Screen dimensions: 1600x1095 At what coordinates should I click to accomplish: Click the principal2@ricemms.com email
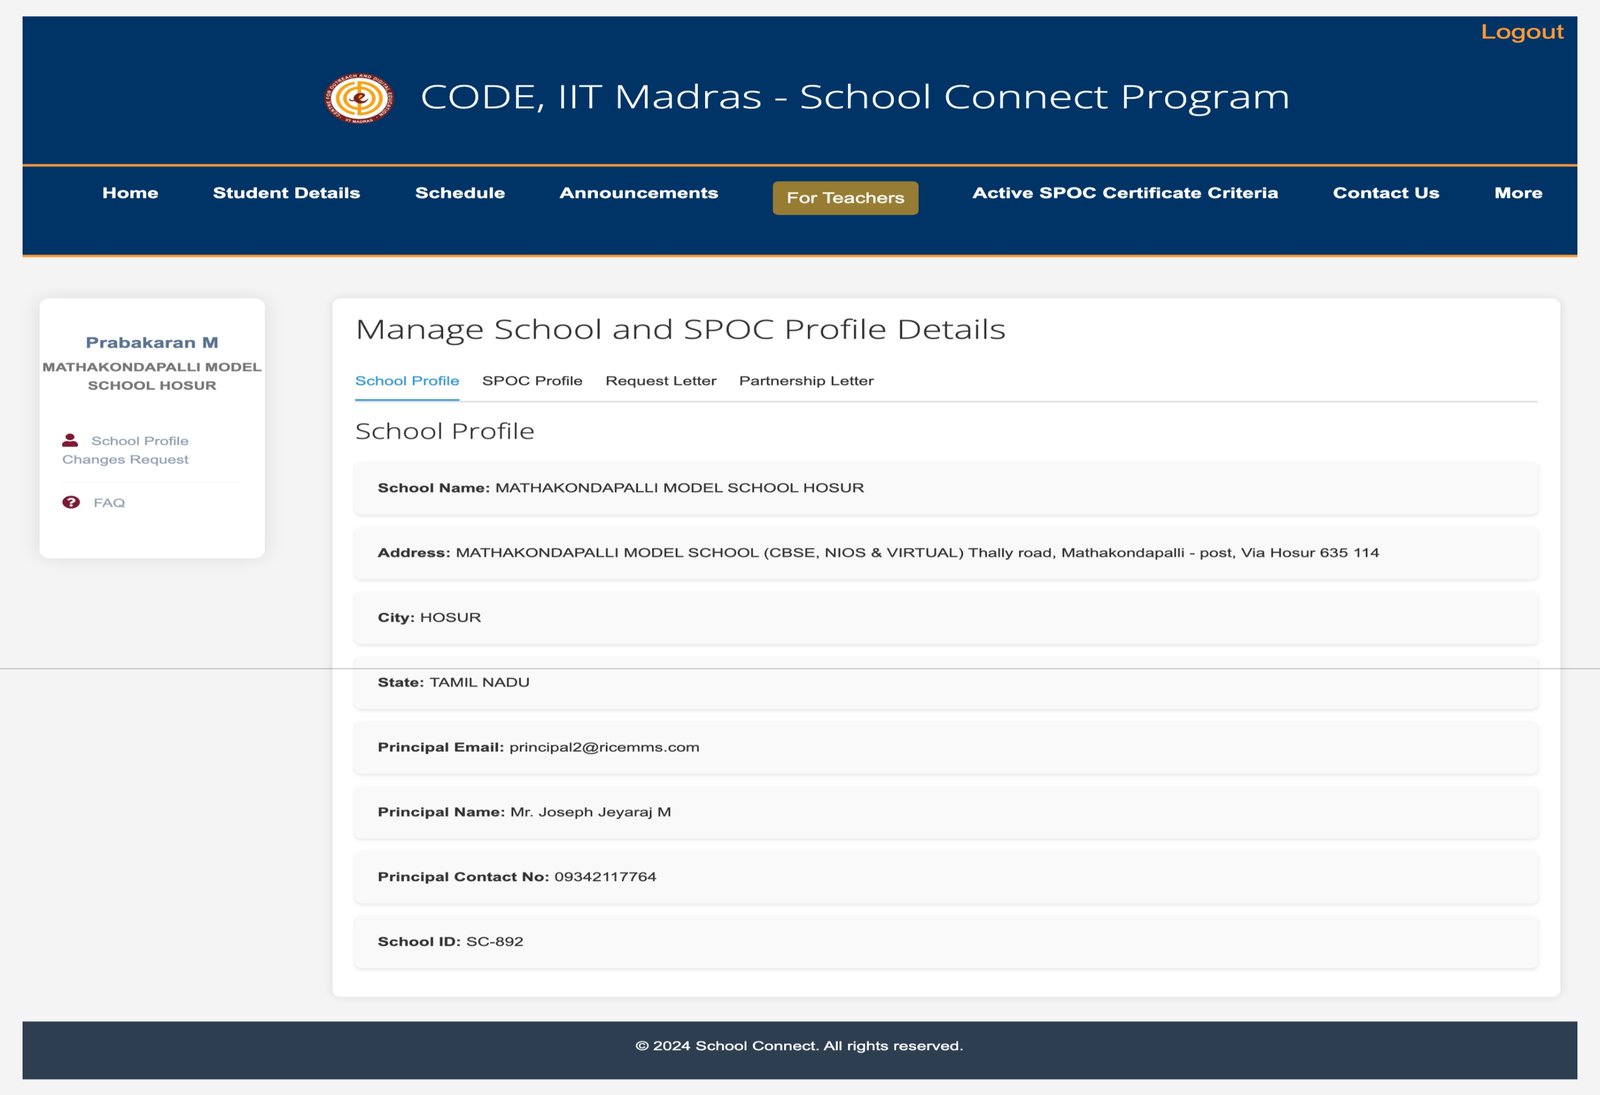[x=604, y=747]
